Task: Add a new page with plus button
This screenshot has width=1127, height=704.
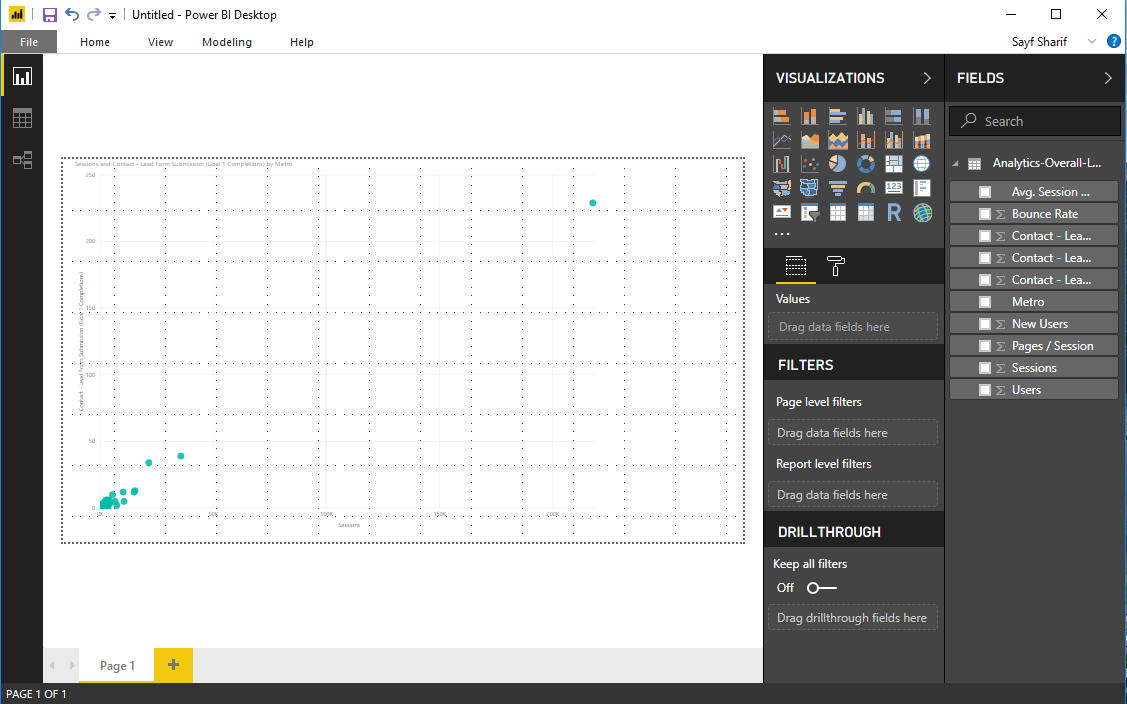Action: point(173,665)
